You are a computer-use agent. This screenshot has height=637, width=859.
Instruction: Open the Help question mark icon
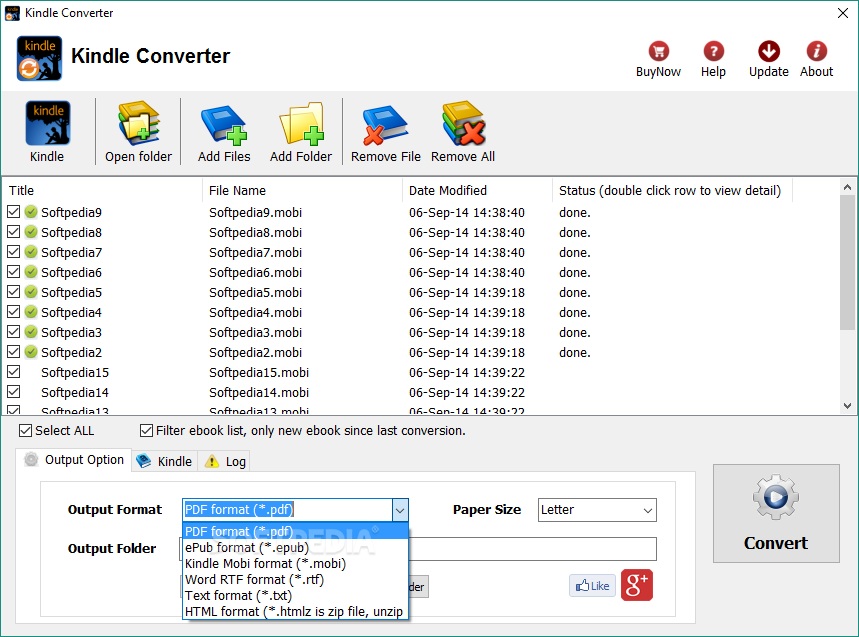[x=713, y=51]
